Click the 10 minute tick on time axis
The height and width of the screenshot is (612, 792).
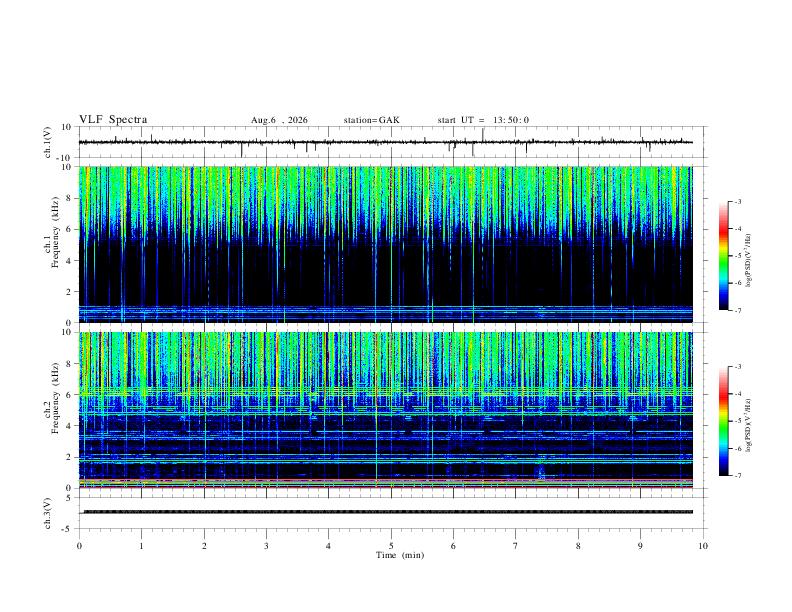pyautogui.click(x=703, y=546)
